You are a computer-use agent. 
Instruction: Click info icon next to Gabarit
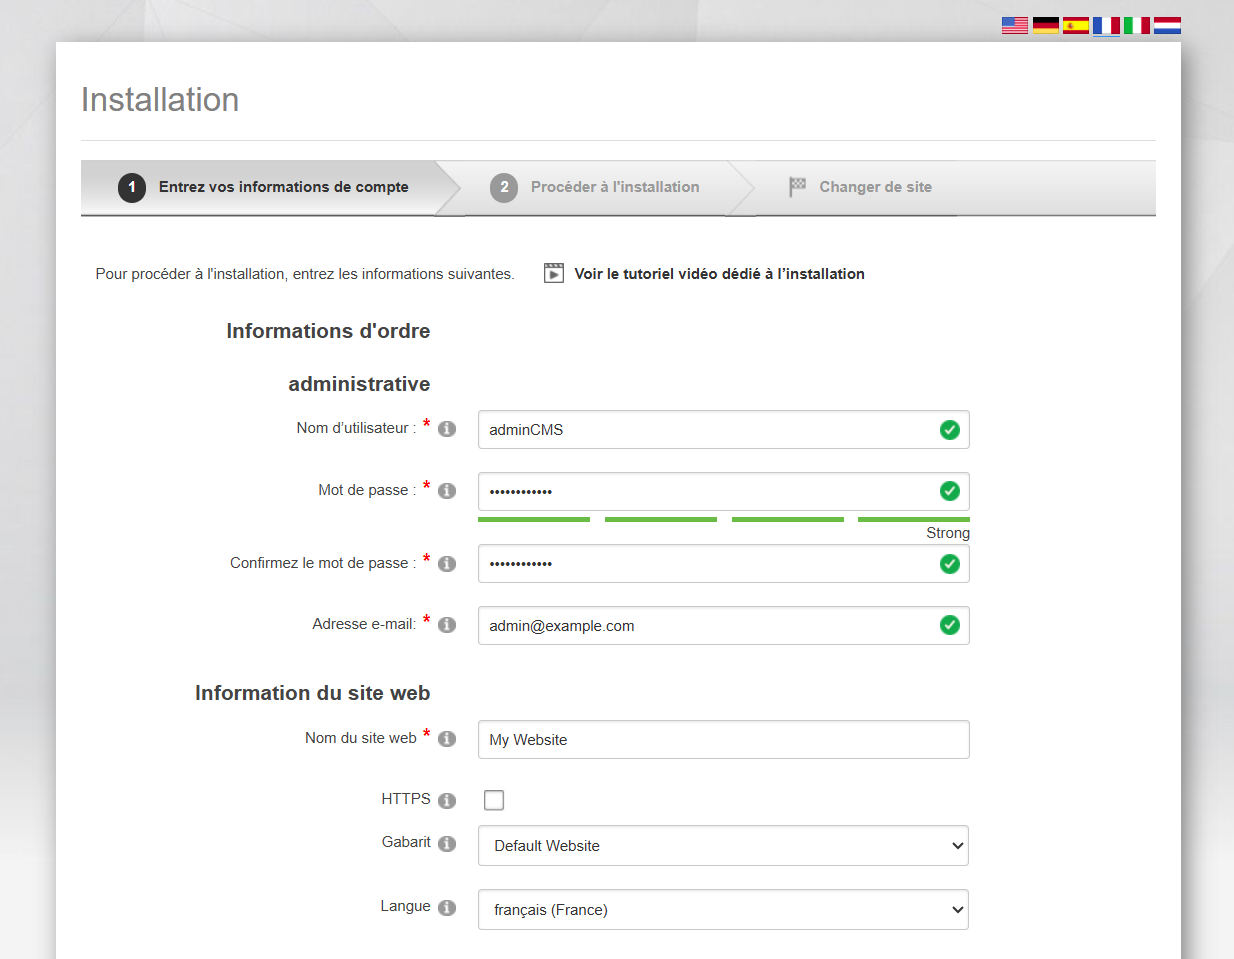[447, 844]
